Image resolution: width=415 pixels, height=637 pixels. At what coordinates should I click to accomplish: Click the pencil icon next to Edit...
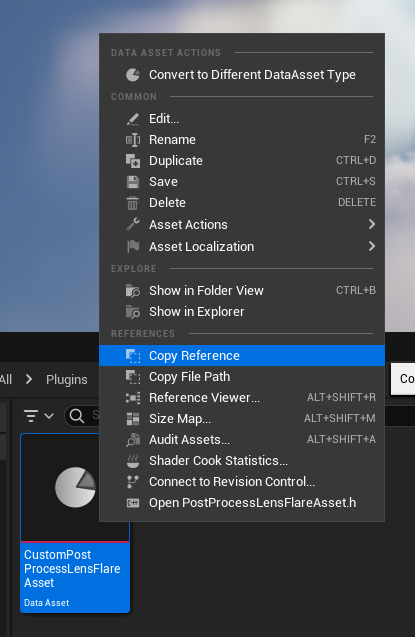(133, 119)
